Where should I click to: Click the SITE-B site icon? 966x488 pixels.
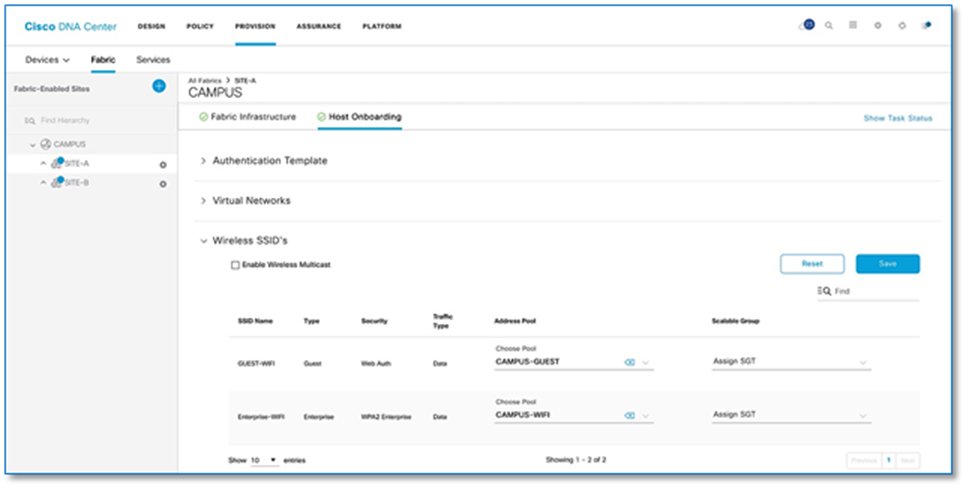pyautogui.click(x=57, y=182)
